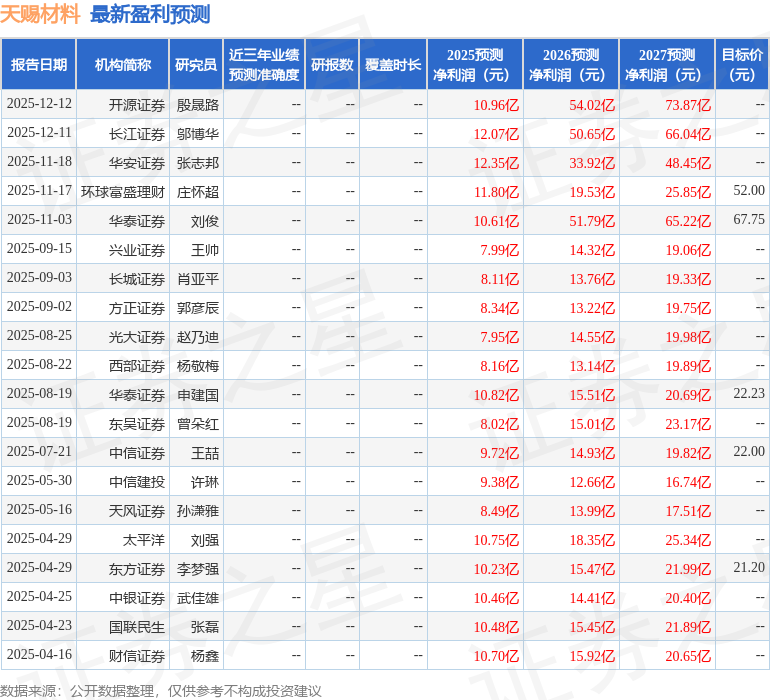Select the 报告日期 column header
This screenshot has width=770, height=700.
[38, 65]
